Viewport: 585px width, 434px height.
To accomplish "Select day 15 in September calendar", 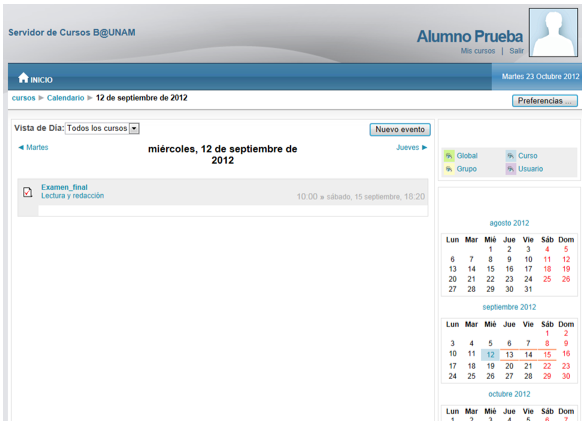I will [x=547, y=355].
